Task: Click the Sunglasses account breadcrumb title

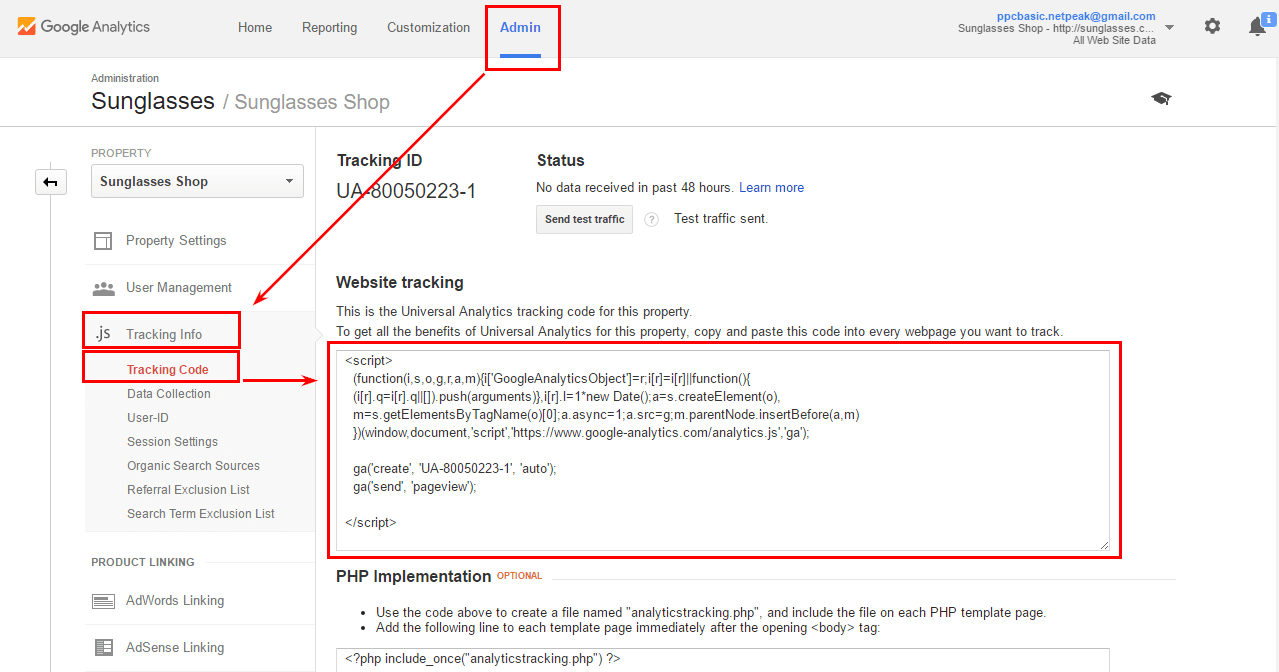Action: (153, 101)
